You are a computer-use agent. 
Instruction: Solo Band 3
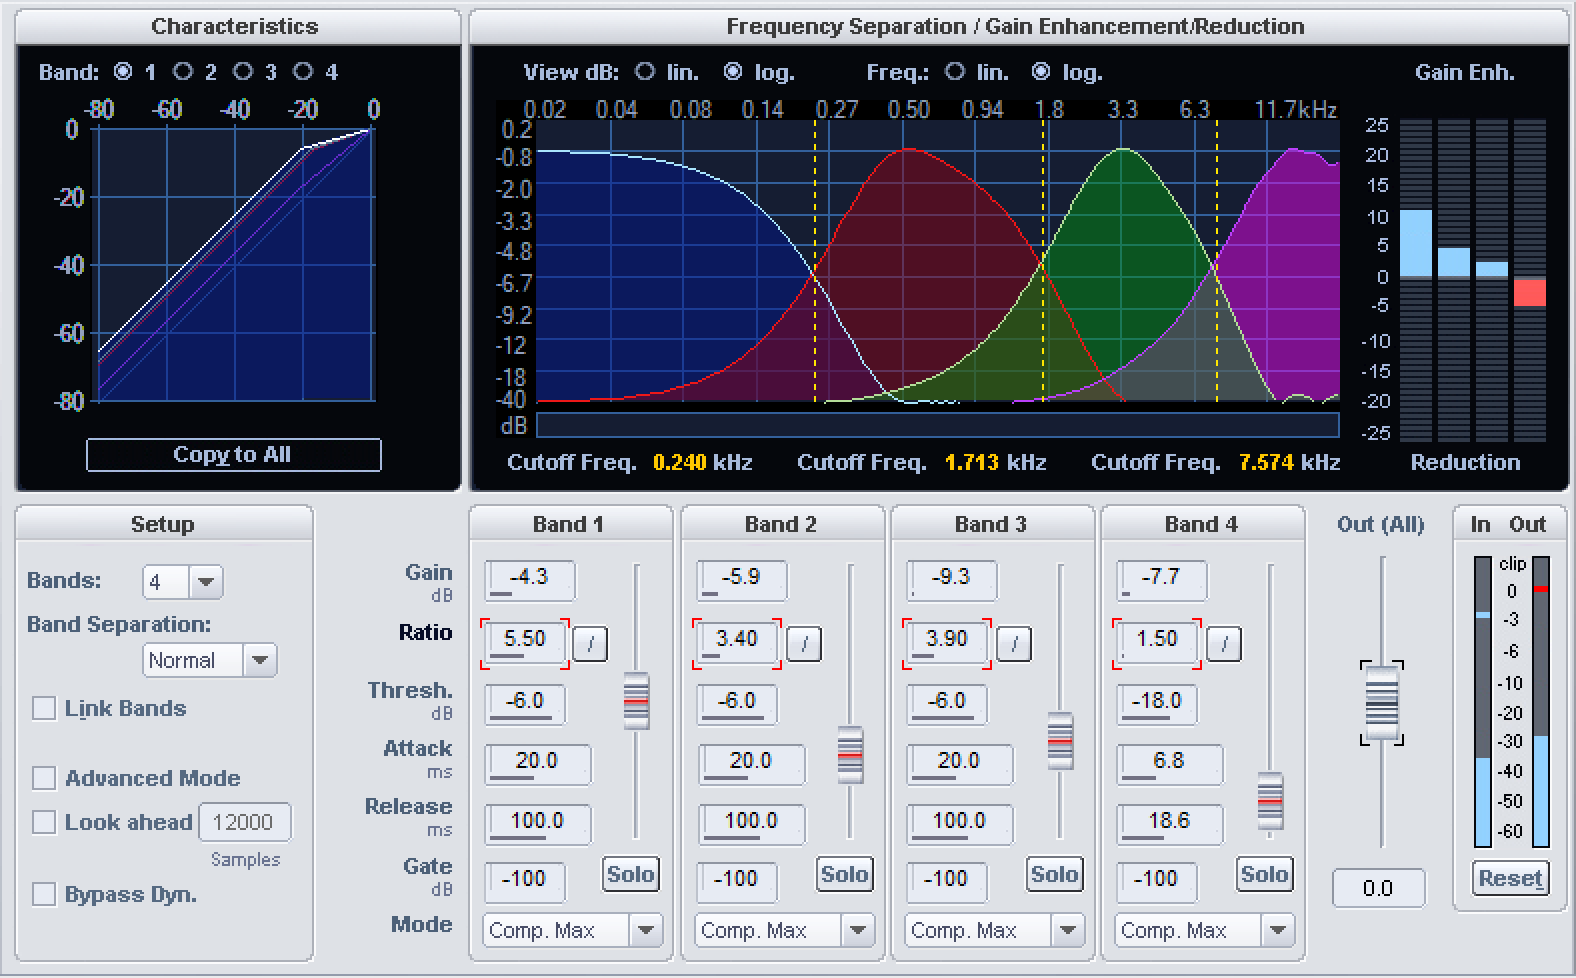point(1054,874)
